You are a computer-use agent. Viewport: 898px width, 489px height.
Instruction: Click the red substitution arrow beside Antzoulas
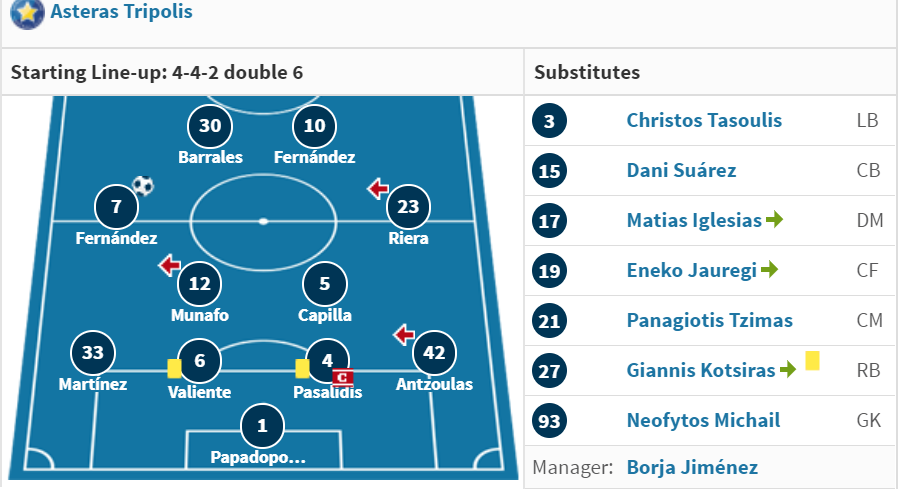pyautogui.click(x=404, y=334)
